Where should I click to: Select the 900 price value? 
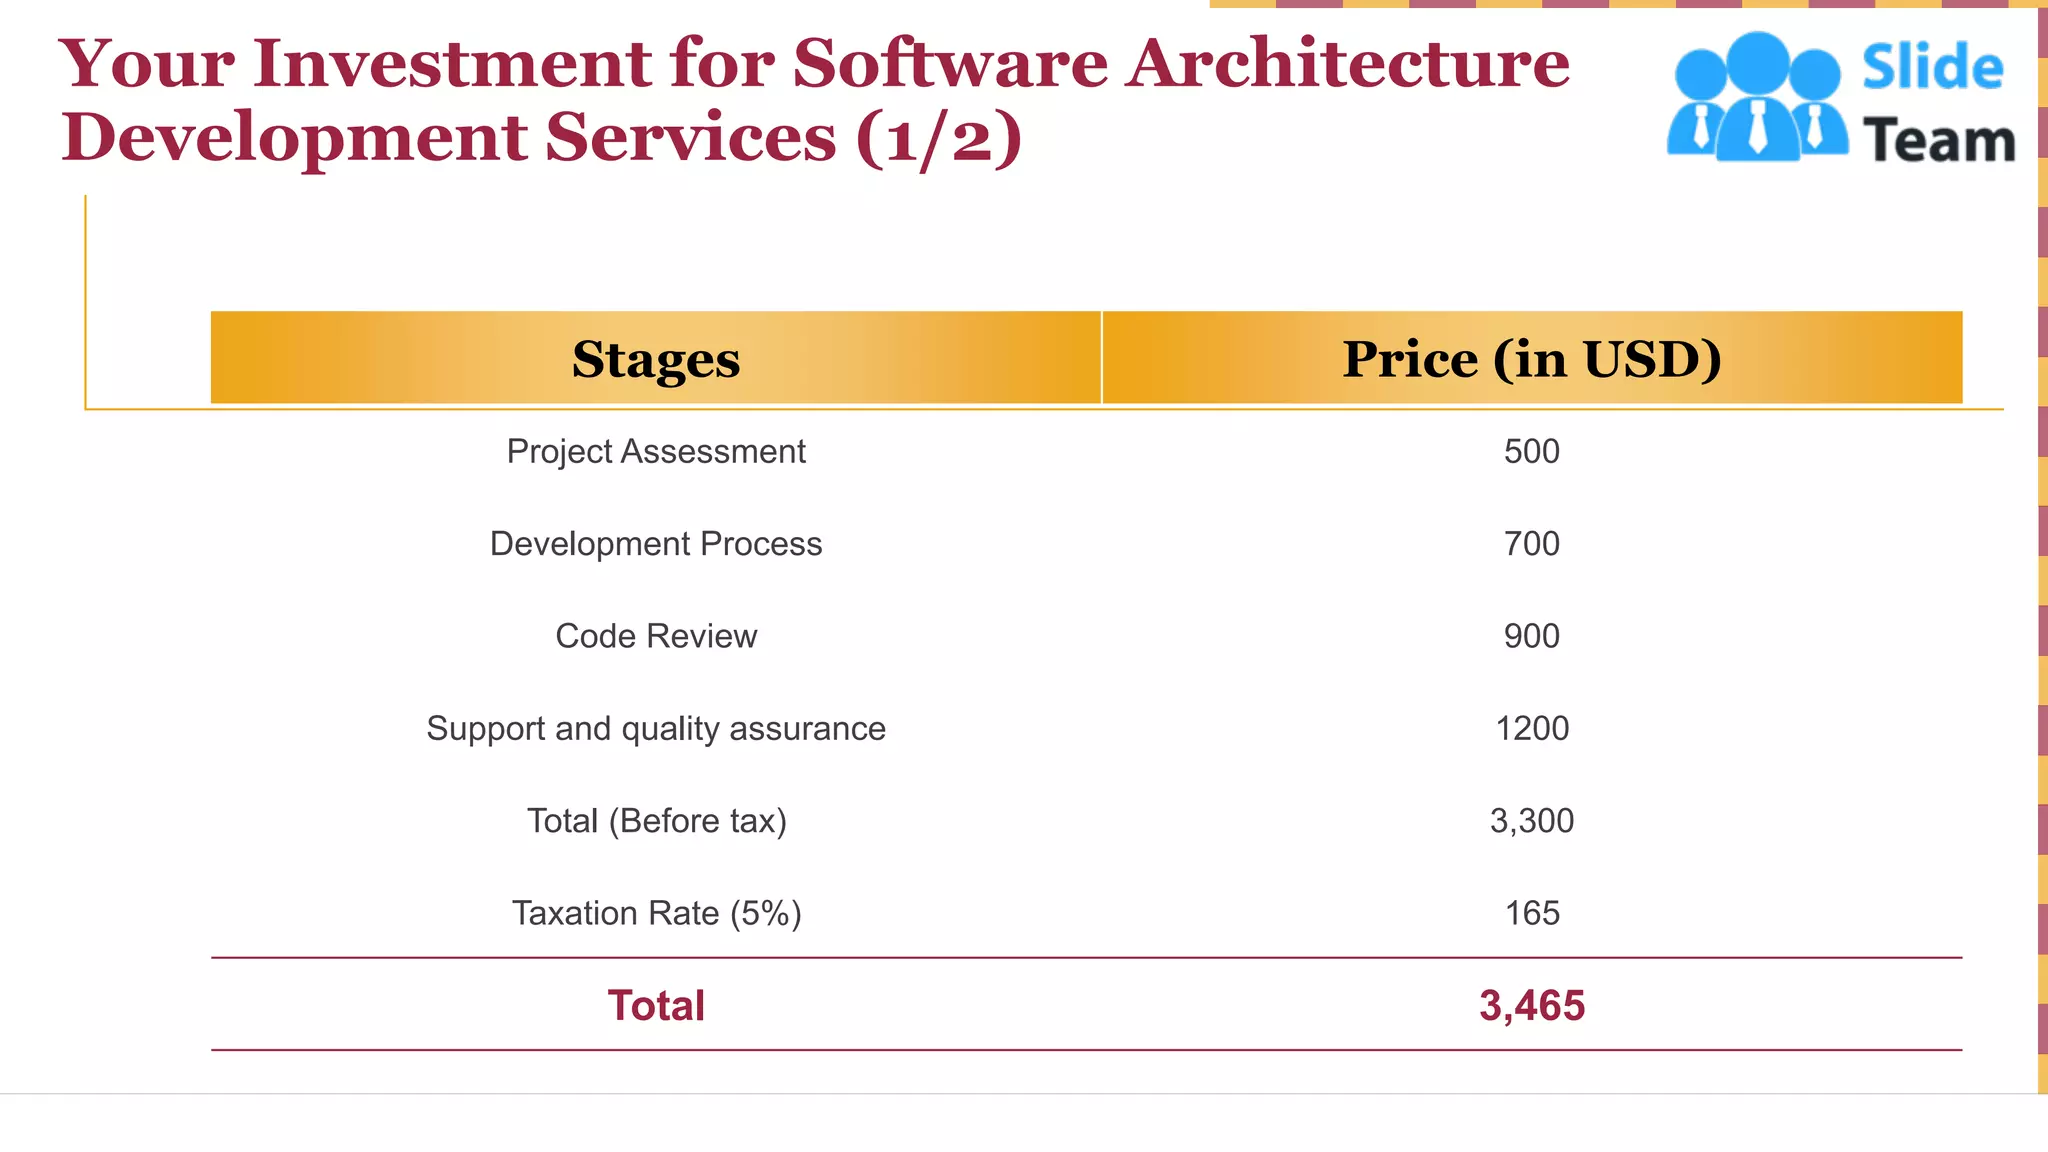pyautogui.click(x=1531, y=636)
